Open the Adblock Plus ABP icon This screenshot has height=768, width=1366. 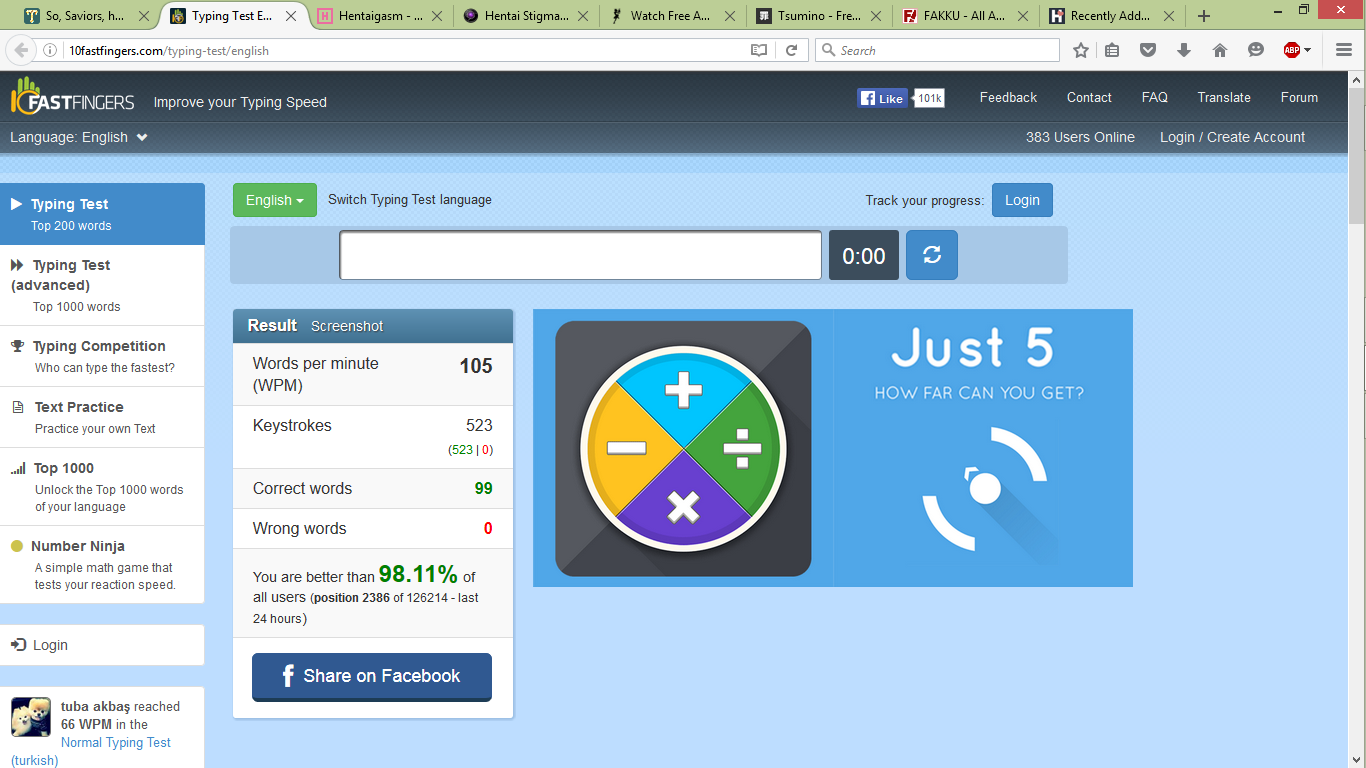click(x=1291, y=50)
